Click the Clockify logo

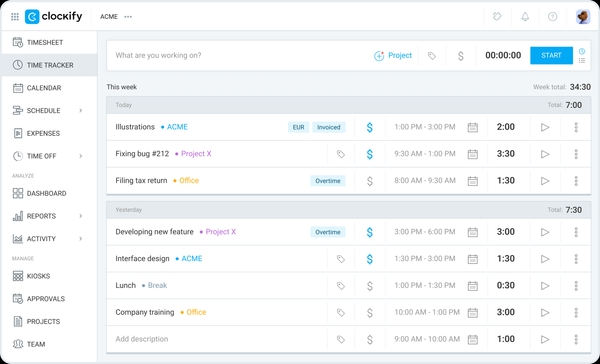tap(54, 16)
